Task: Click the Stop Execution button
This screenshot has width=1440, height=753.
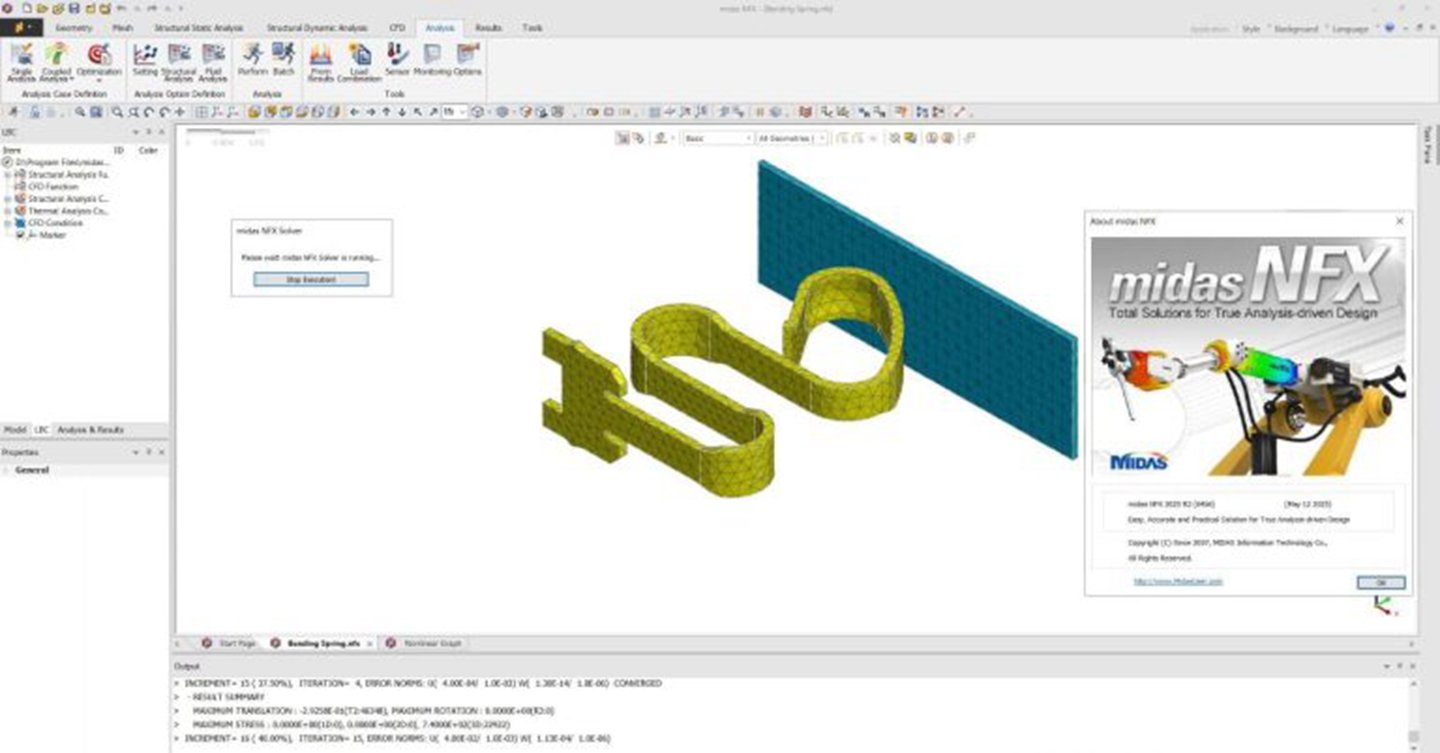Action: pyautogui.click(x=311, y=280)
